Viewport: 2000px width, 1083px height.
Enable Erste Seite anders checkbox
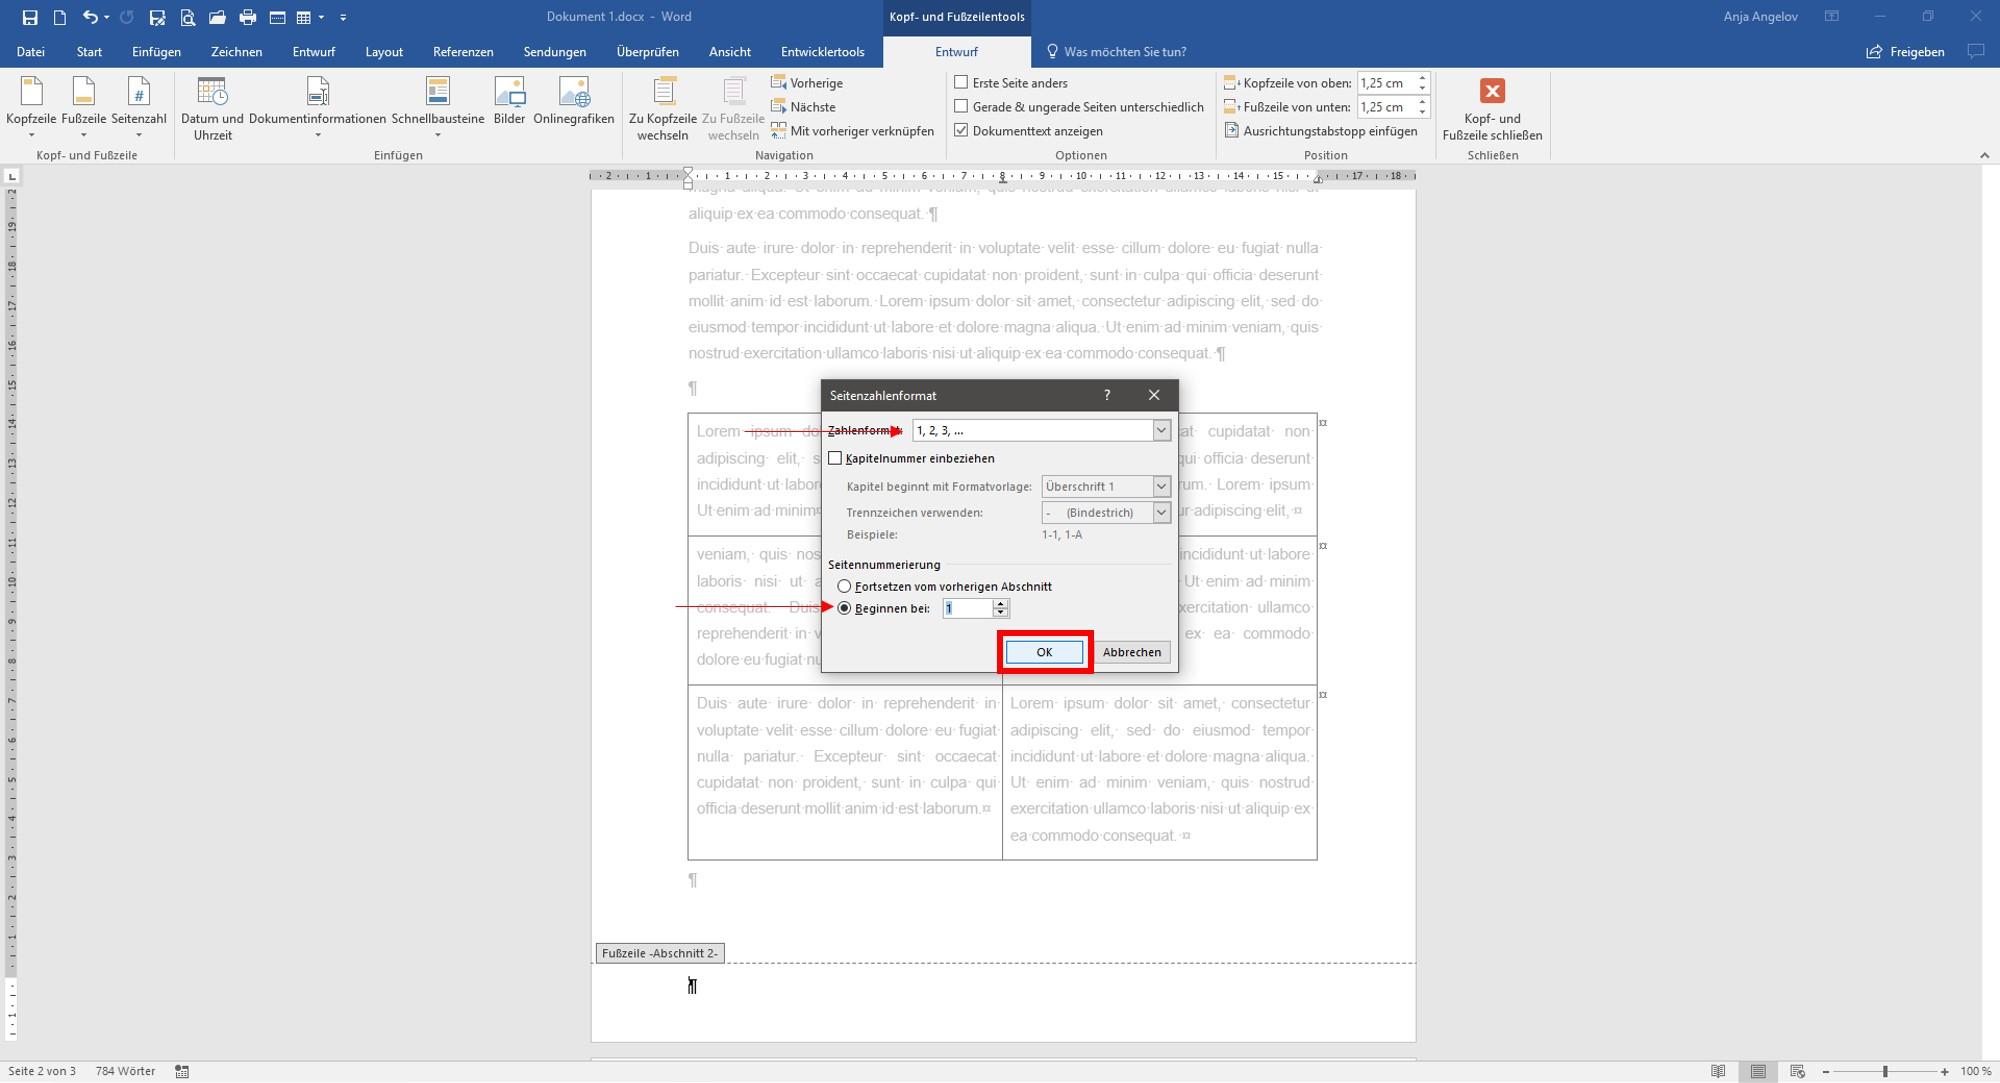tap(961, 82)
